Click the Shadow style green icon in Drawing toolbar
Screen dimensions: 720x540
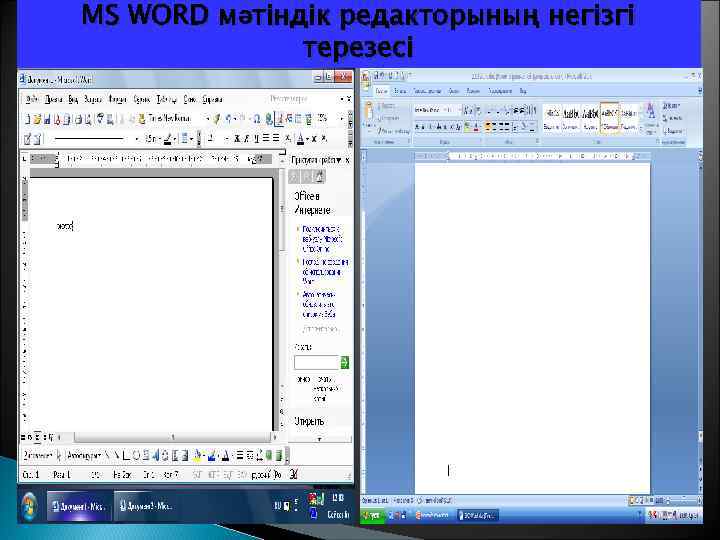pos(269,456)
